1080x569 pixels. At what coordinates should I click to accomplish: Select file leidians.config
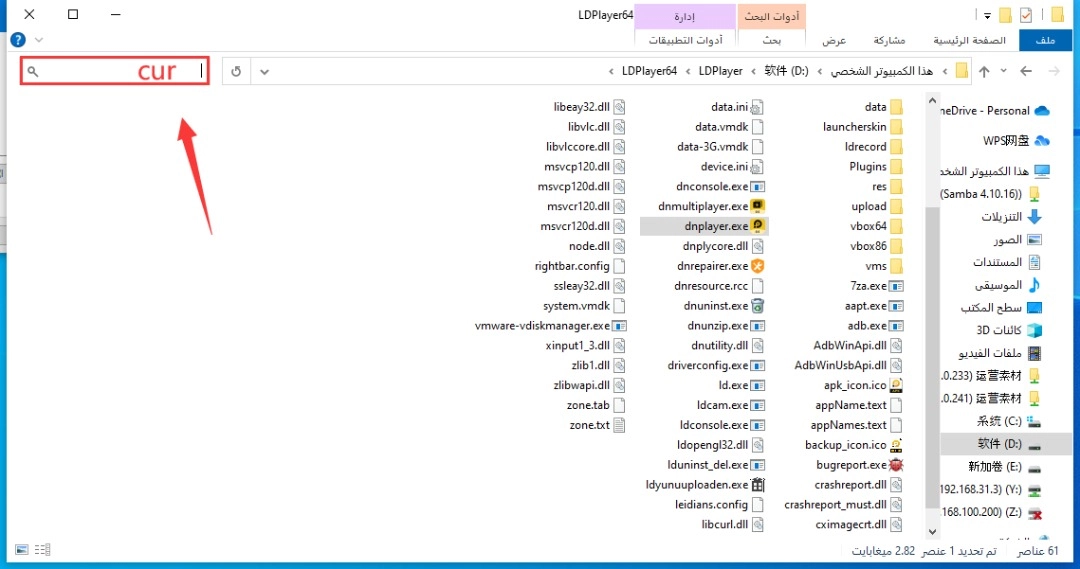pos(720,504)
